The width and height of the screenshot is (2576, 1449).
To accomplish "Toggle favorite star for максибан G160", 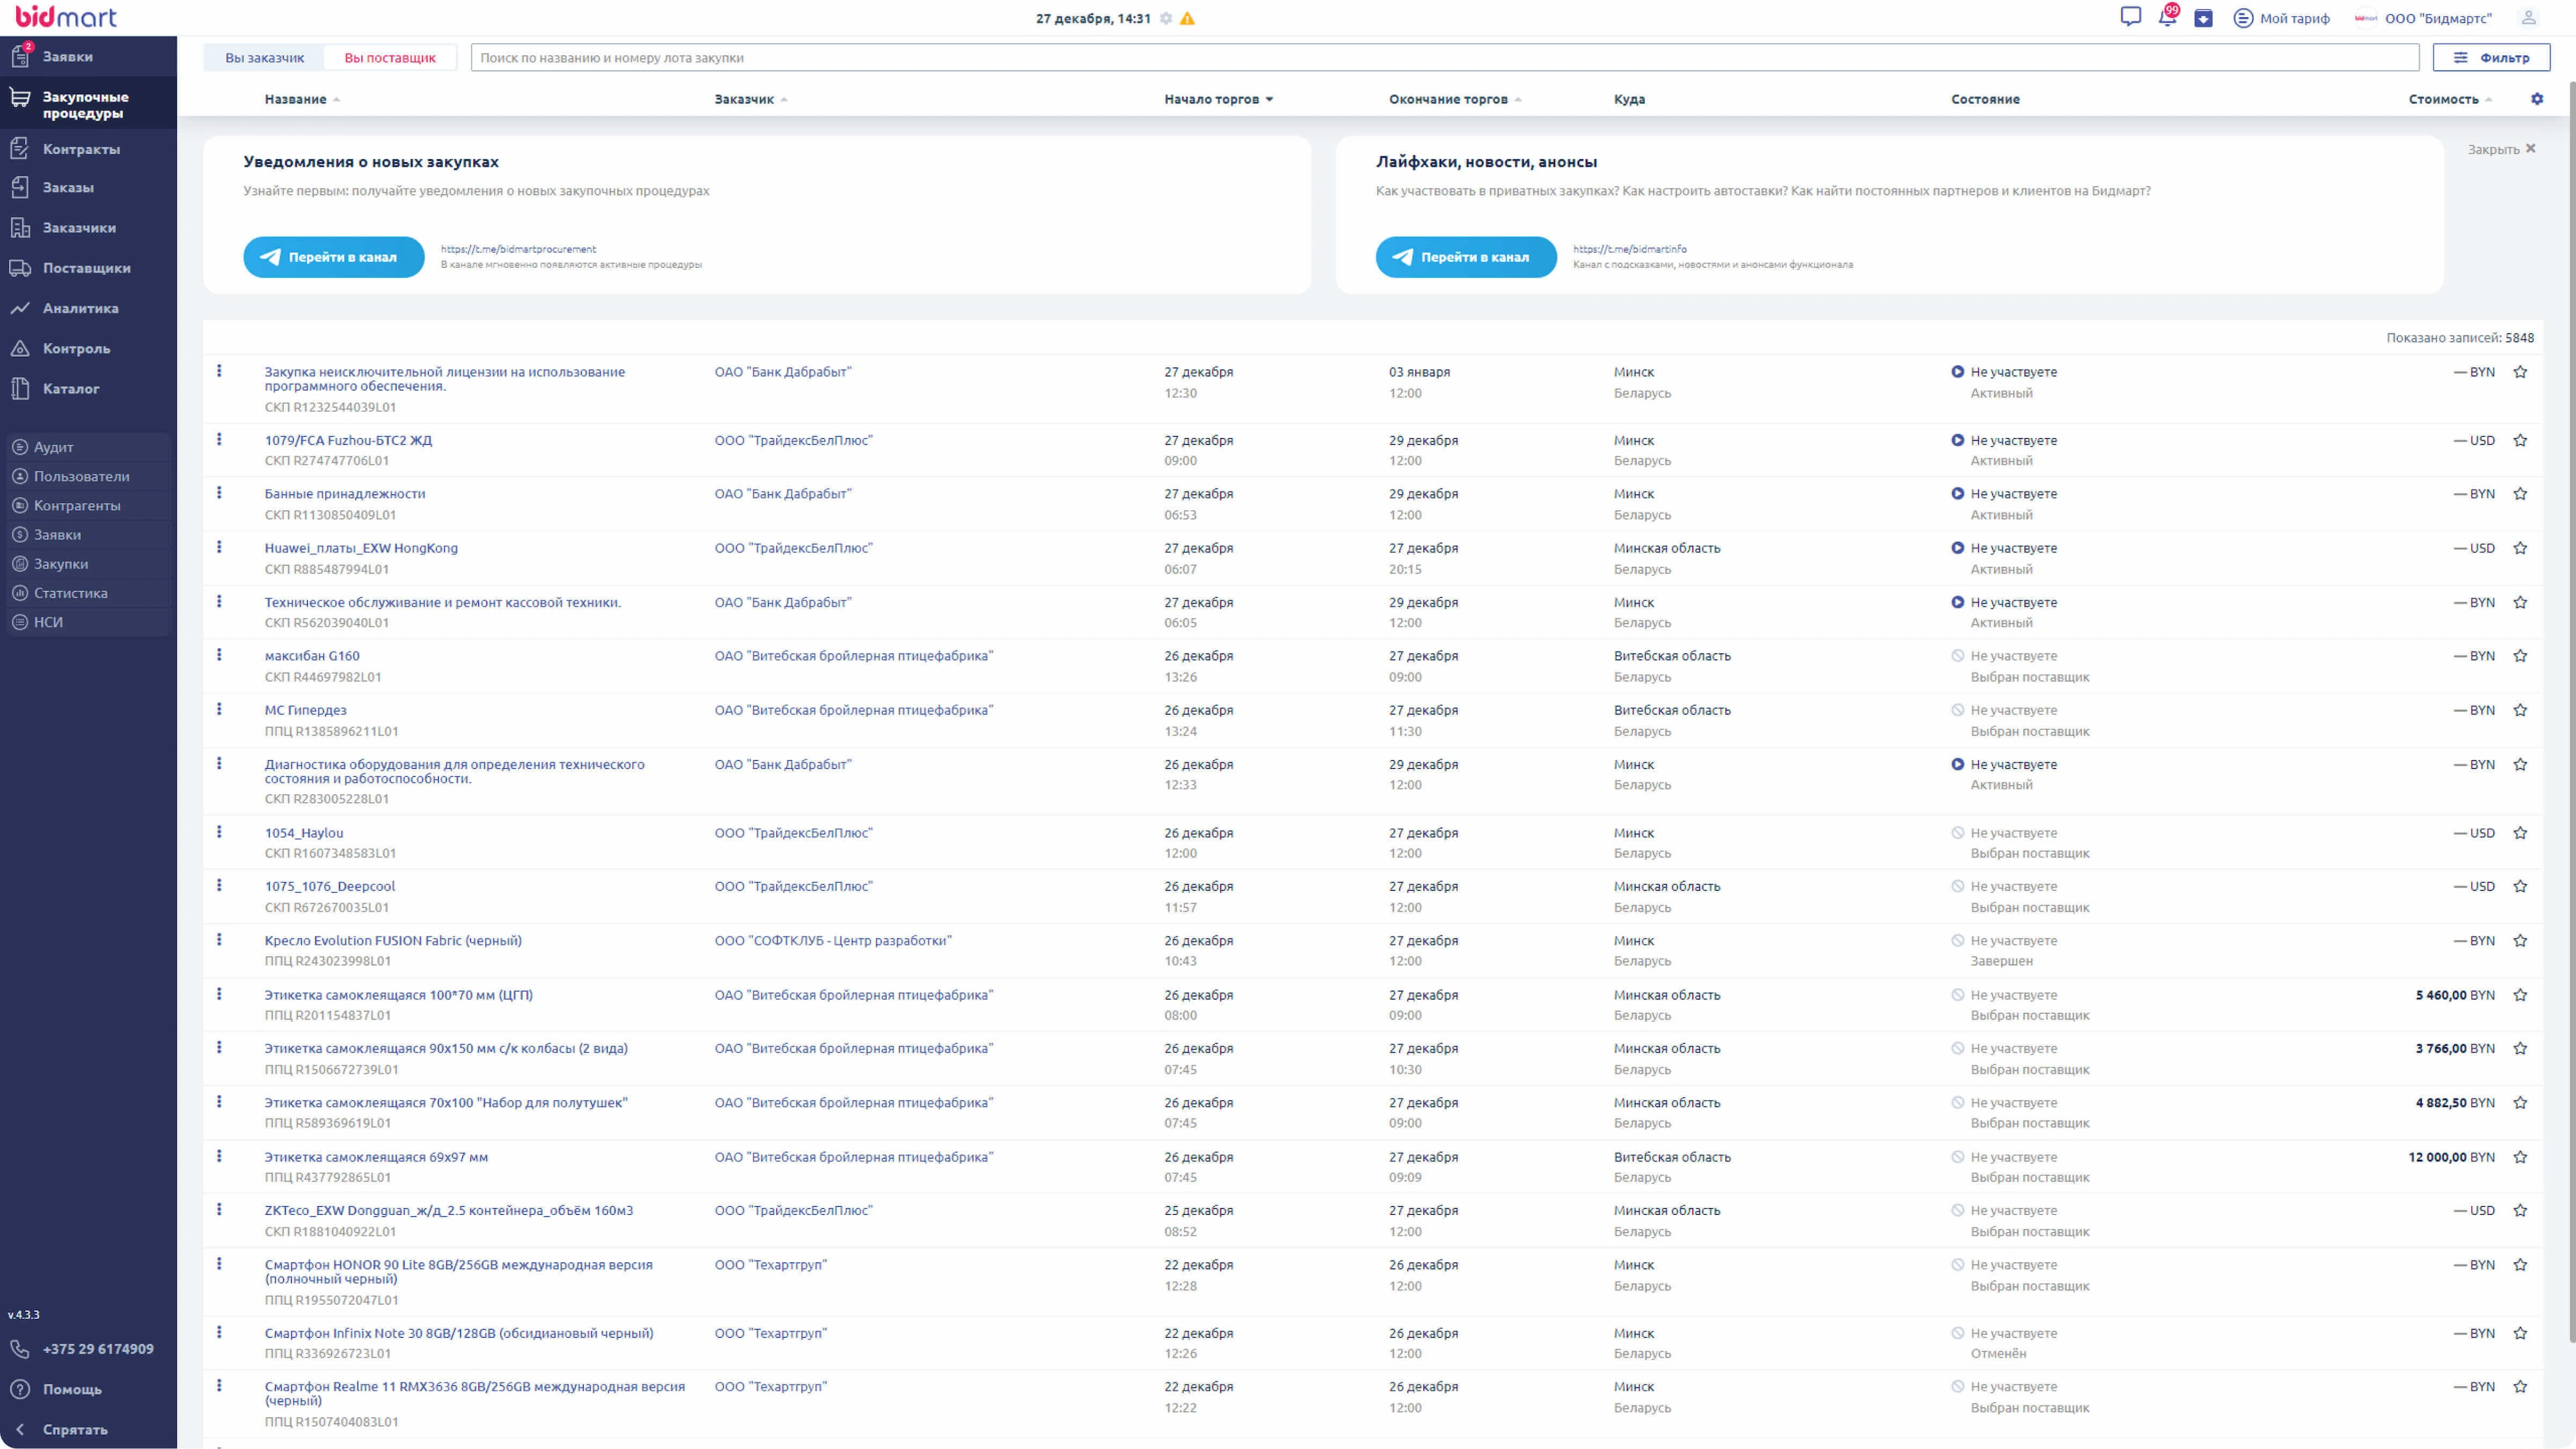I will 2520,656.
